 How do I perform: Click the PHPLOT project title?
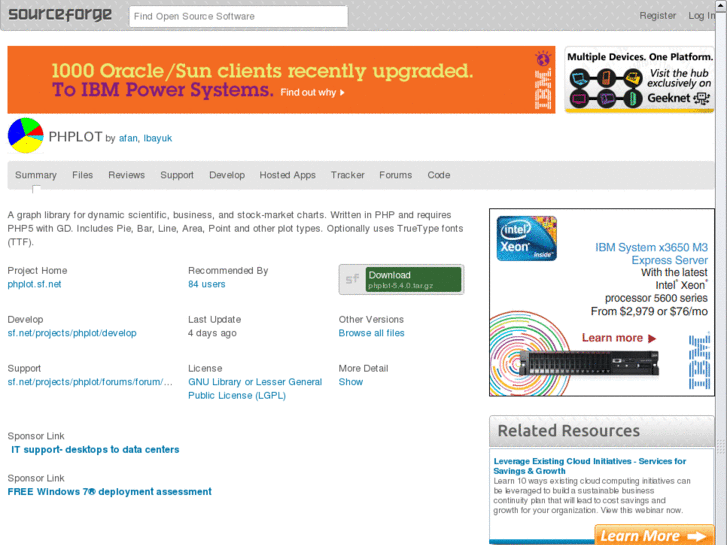tap(75, 137)
